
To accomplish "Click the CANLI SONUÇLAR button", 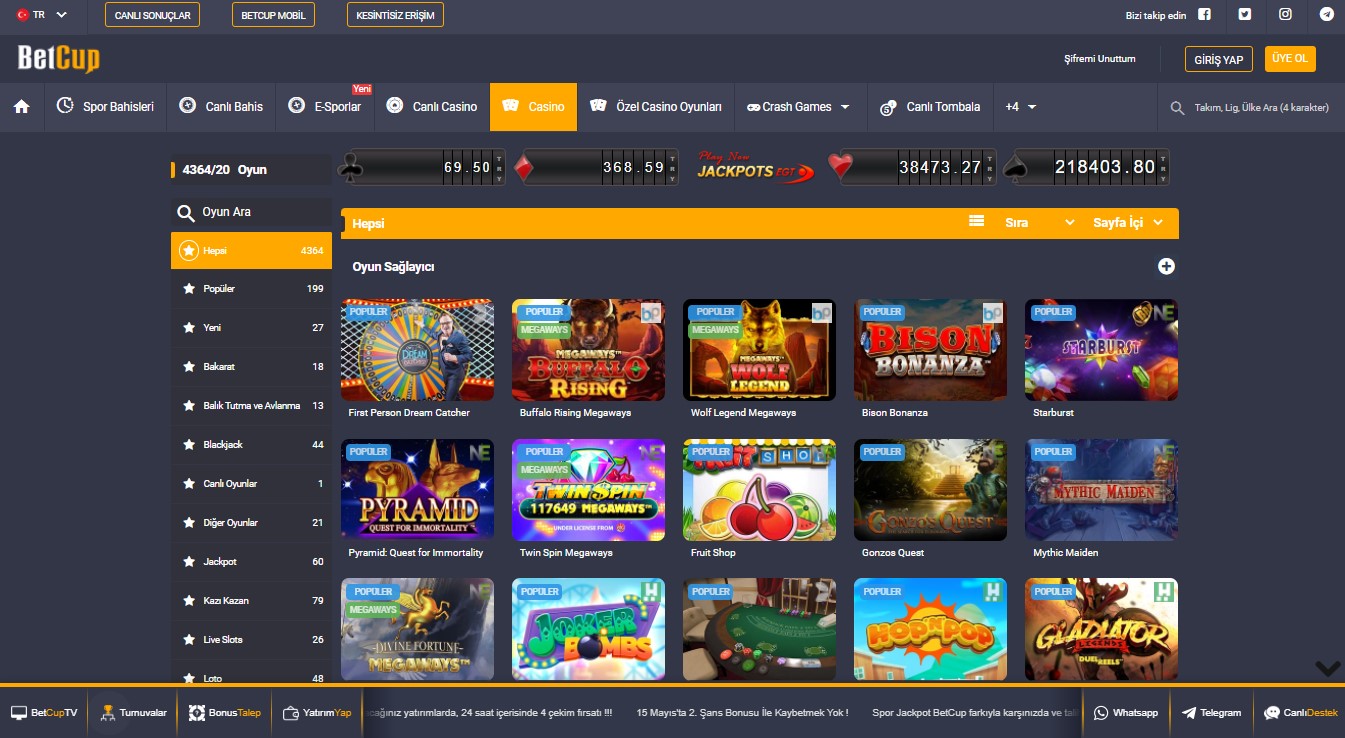I will coord(152,15).
